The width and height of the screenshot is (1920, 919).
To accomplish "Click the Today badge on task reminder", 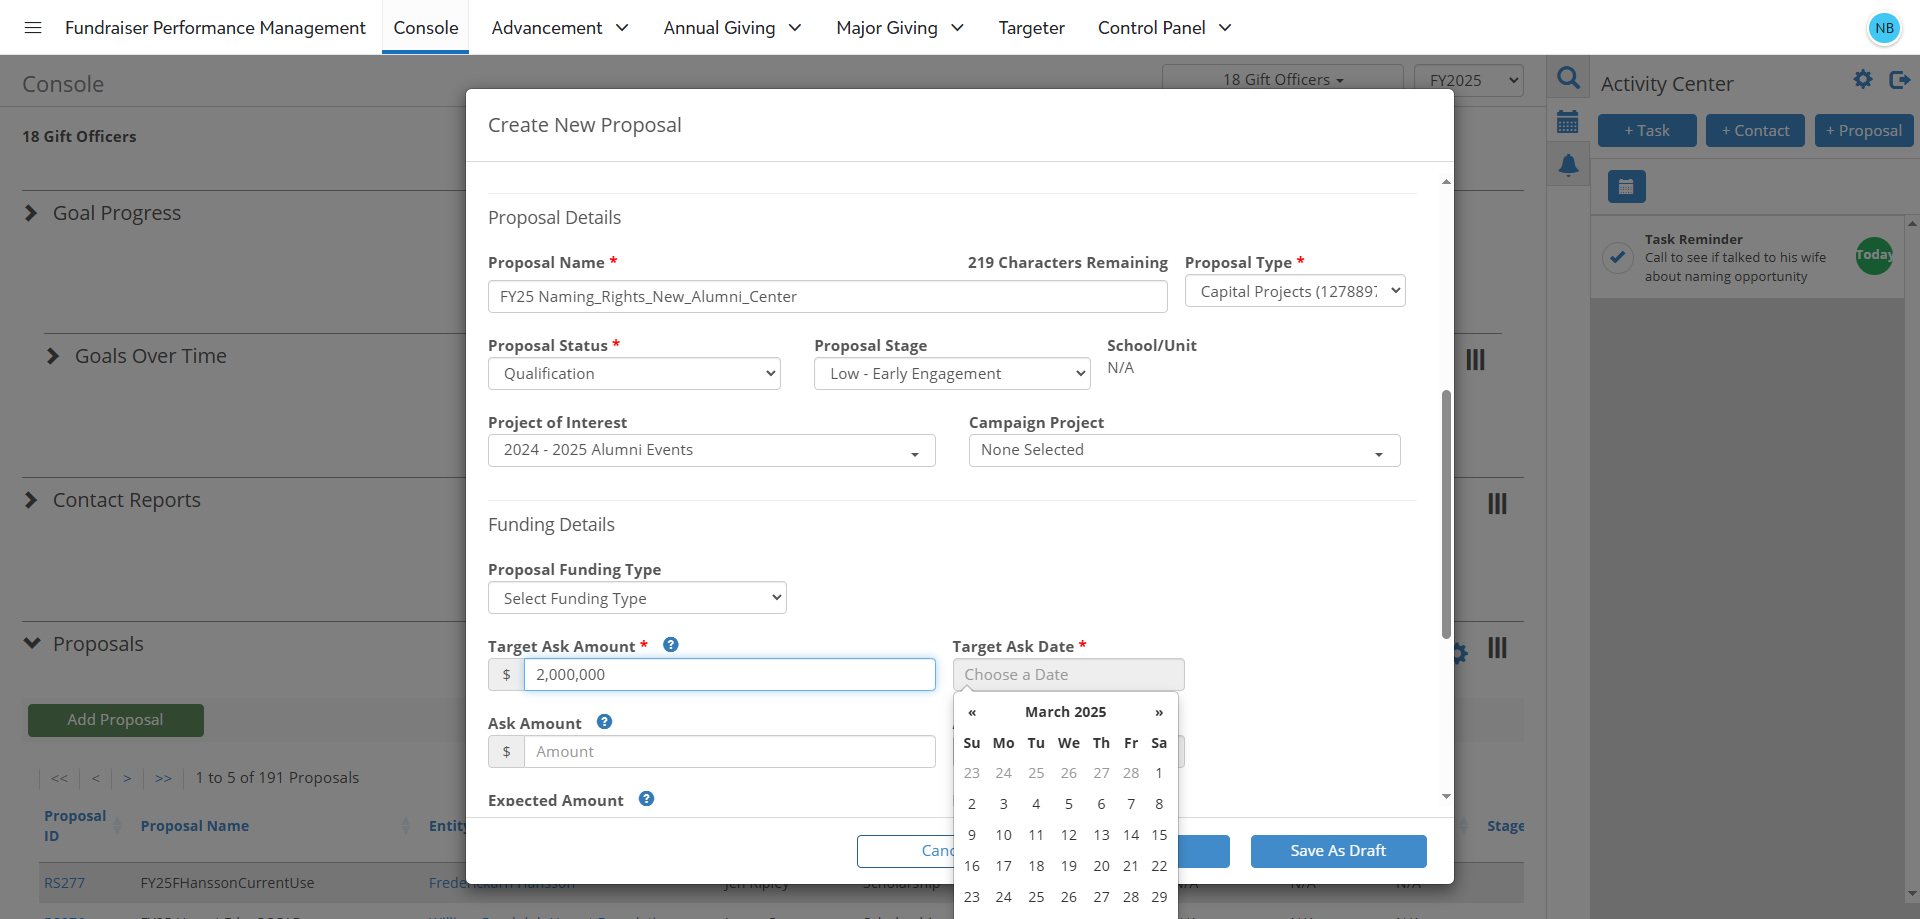I will pos(1874,255).
